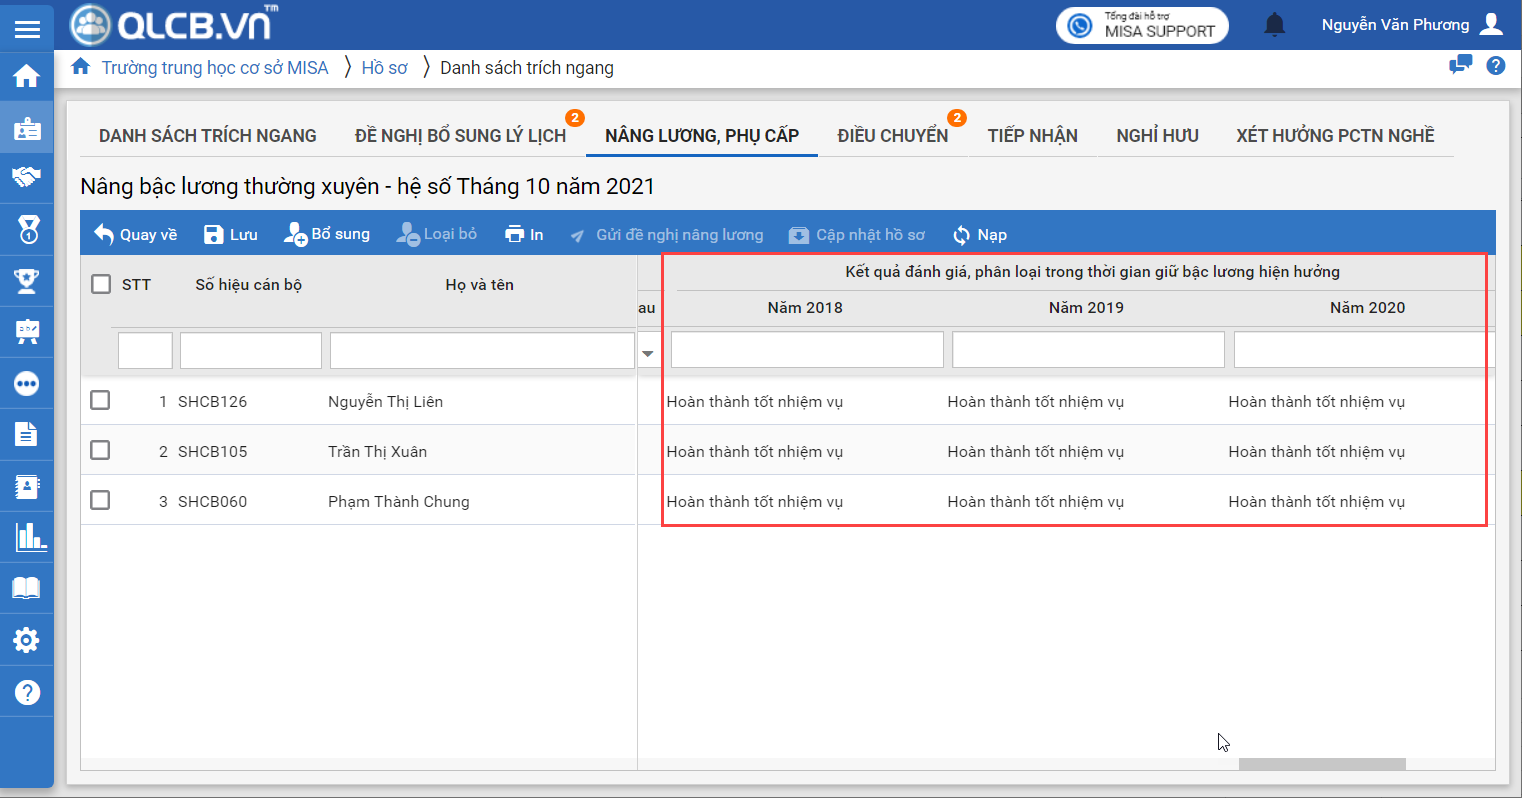Select checkbox for Trần Thị Xuân row

coord(100,450)
